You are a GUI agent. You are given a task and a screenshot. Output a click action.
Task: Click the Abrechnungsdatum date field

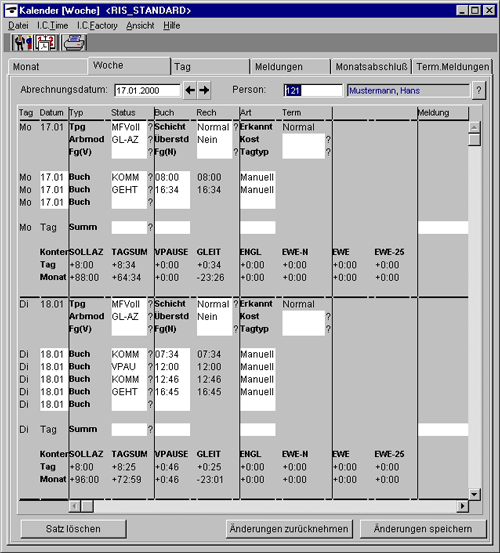[x=147, y=91]
